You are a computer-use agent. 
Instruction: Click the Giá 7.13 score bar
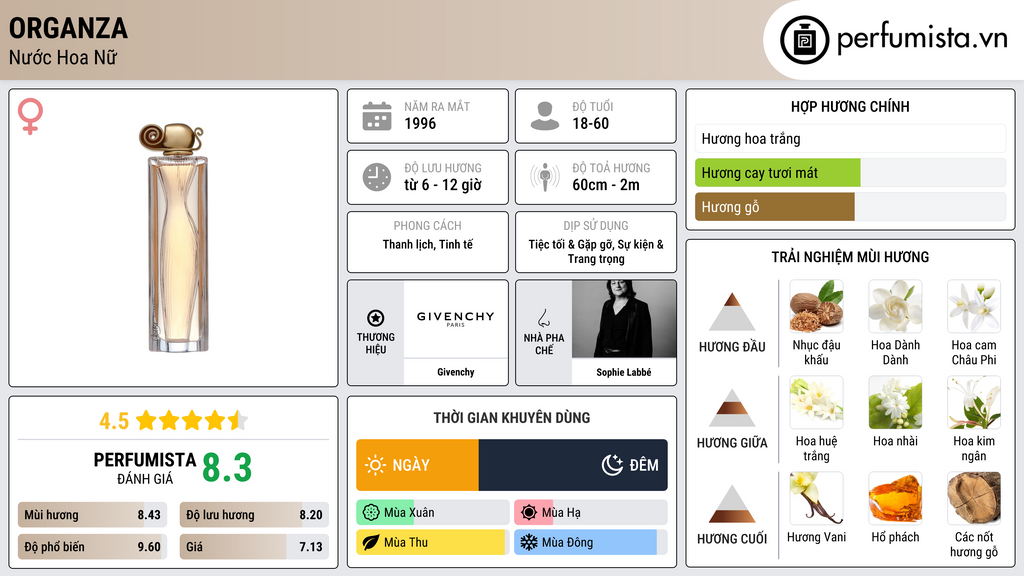pyautogui.click(x=254, y=547)
